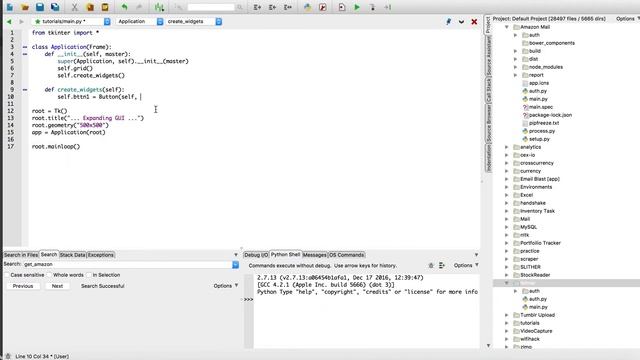Click the project tree scroll-down arrow
This screenshot has width=640, height=360.
489,346
